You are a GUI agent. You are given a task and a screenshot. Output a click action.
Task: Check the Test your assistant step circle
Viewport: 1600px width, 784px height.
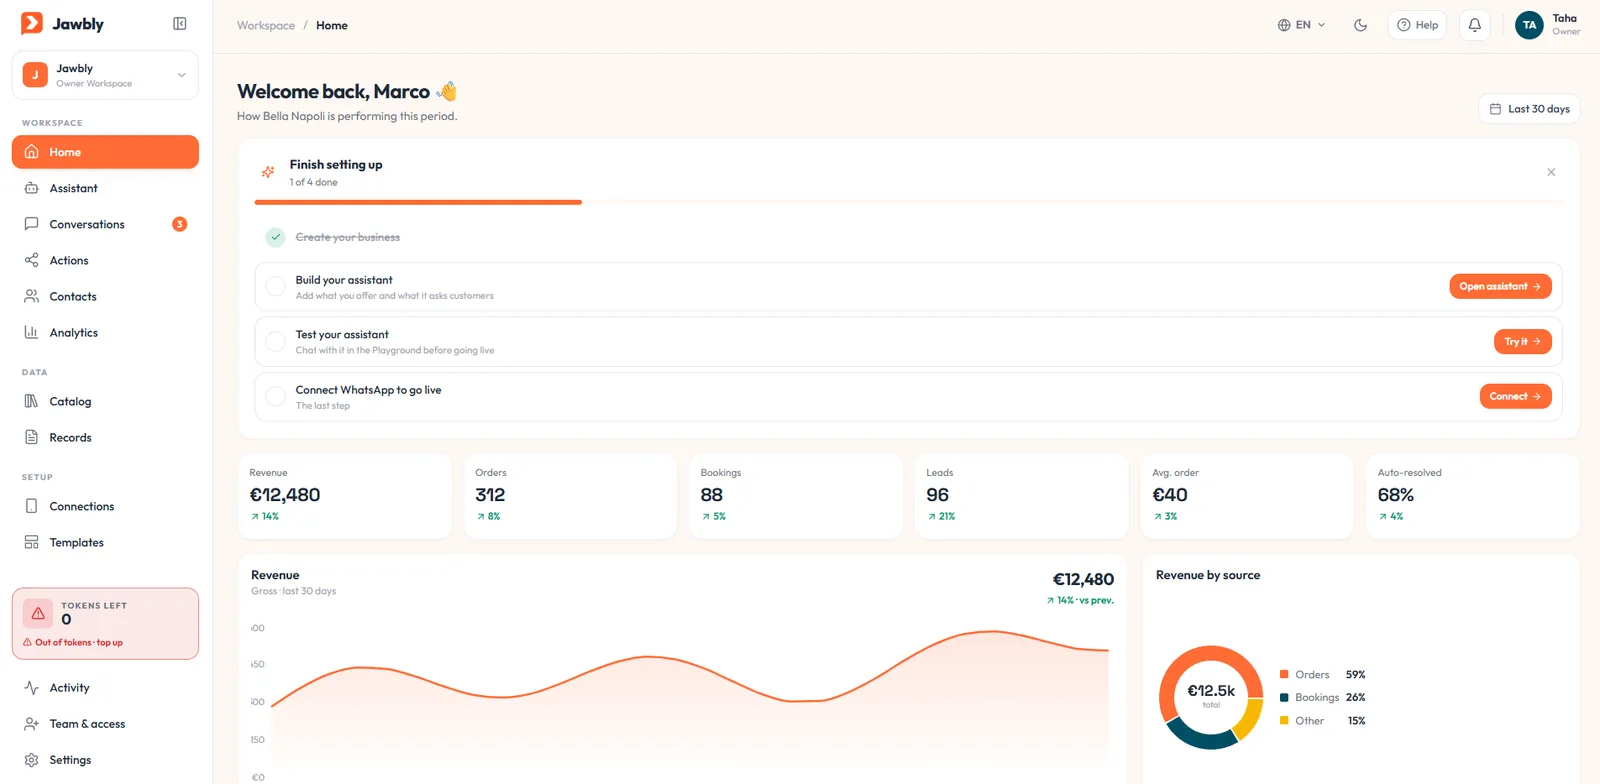[x=276, y=342]
